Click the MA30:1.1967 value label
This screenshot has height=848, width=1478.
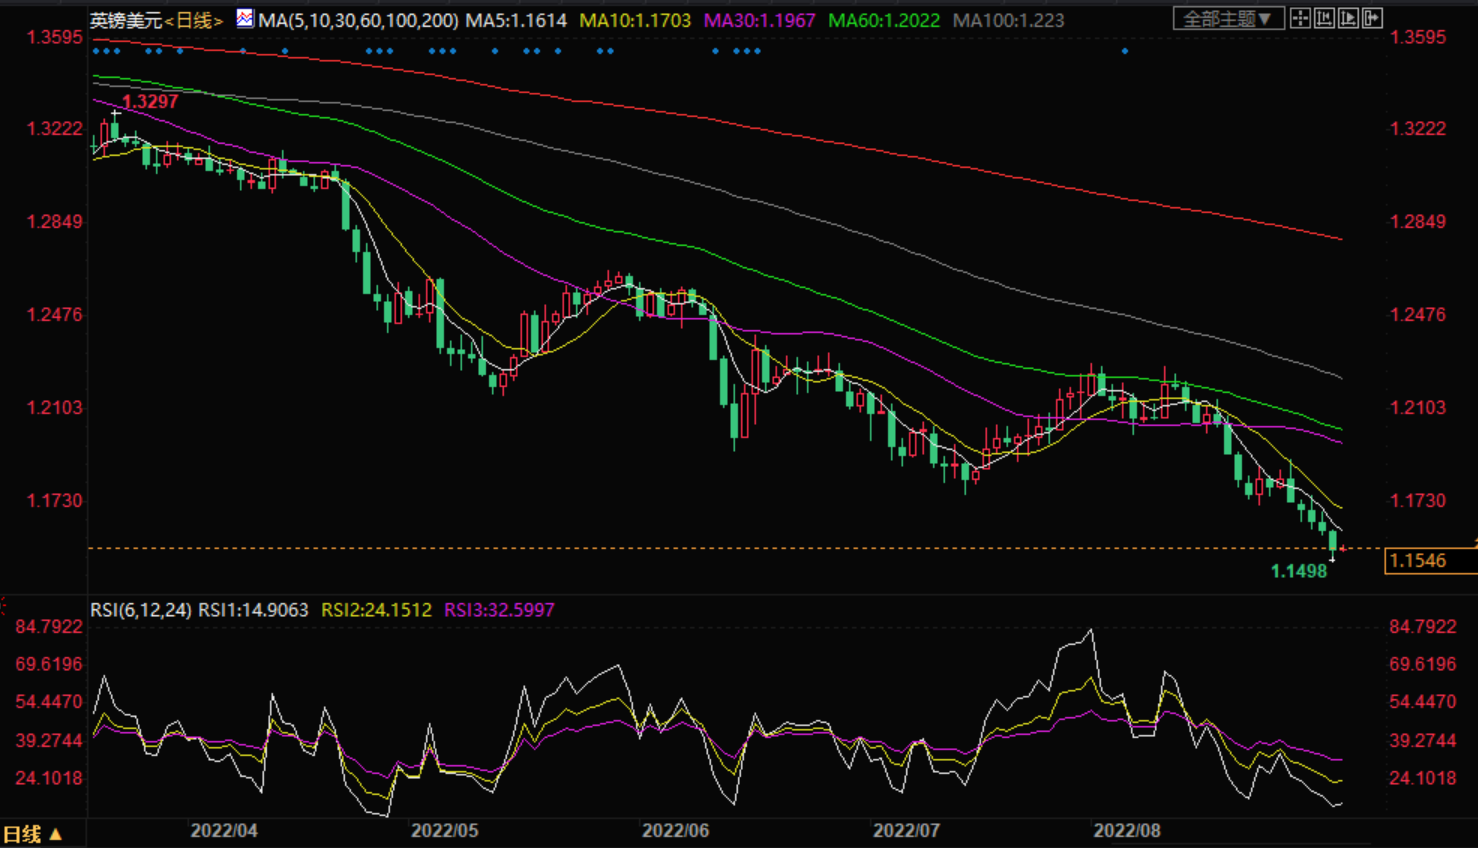coord(760,20)
